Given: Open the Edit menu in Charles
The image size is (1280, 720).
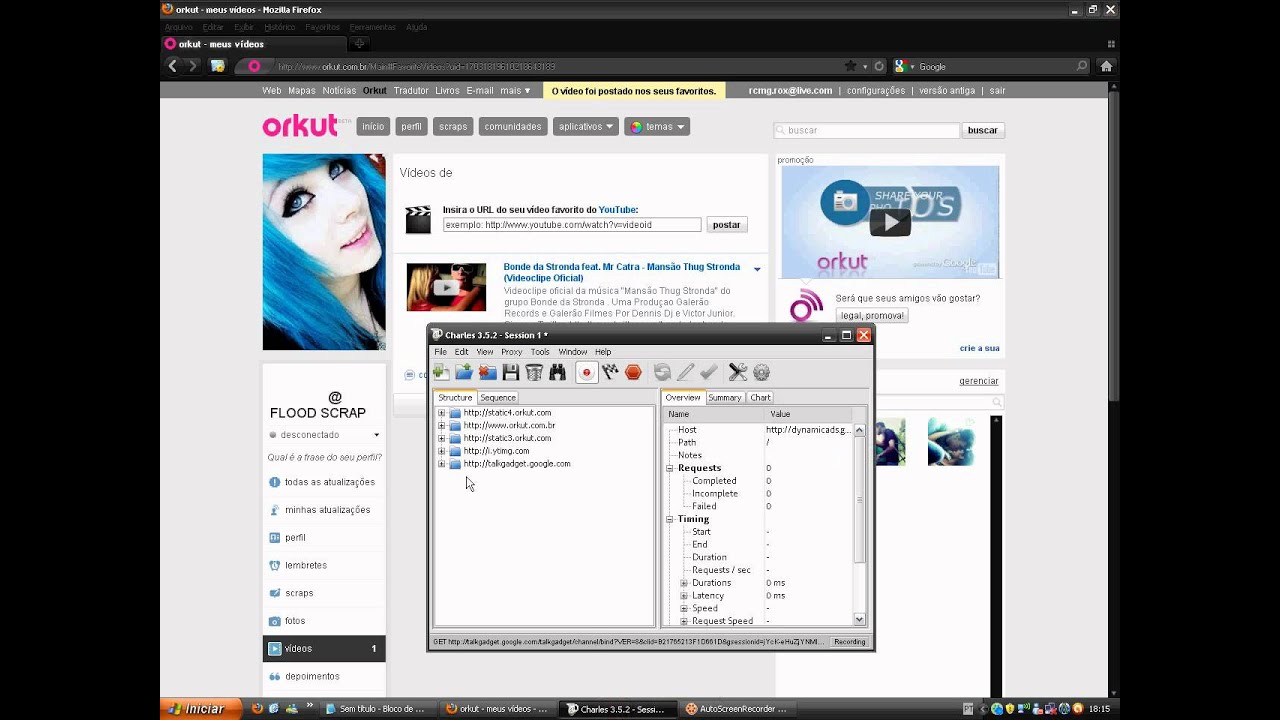Looking at the screenshot, I should click(461, 352).
